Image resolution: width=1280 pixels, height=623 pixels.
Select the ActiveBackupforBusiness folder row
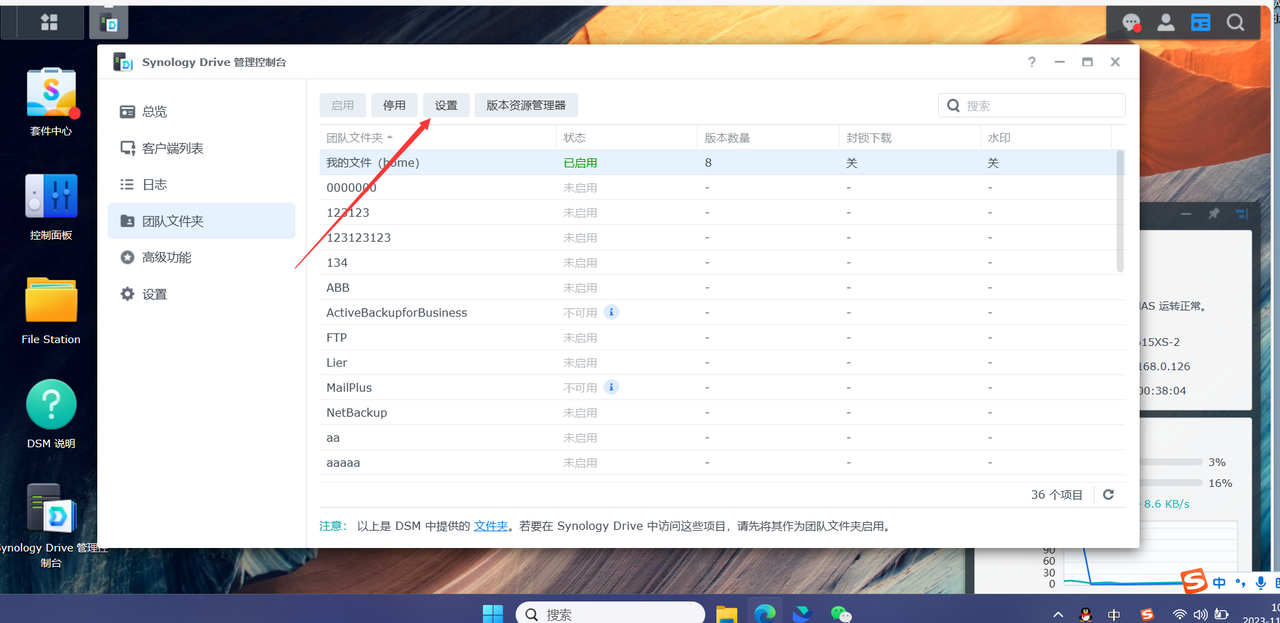[717, 312]
